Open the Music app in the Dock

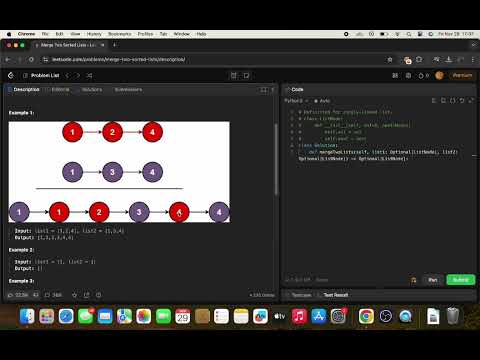(299, 316)
